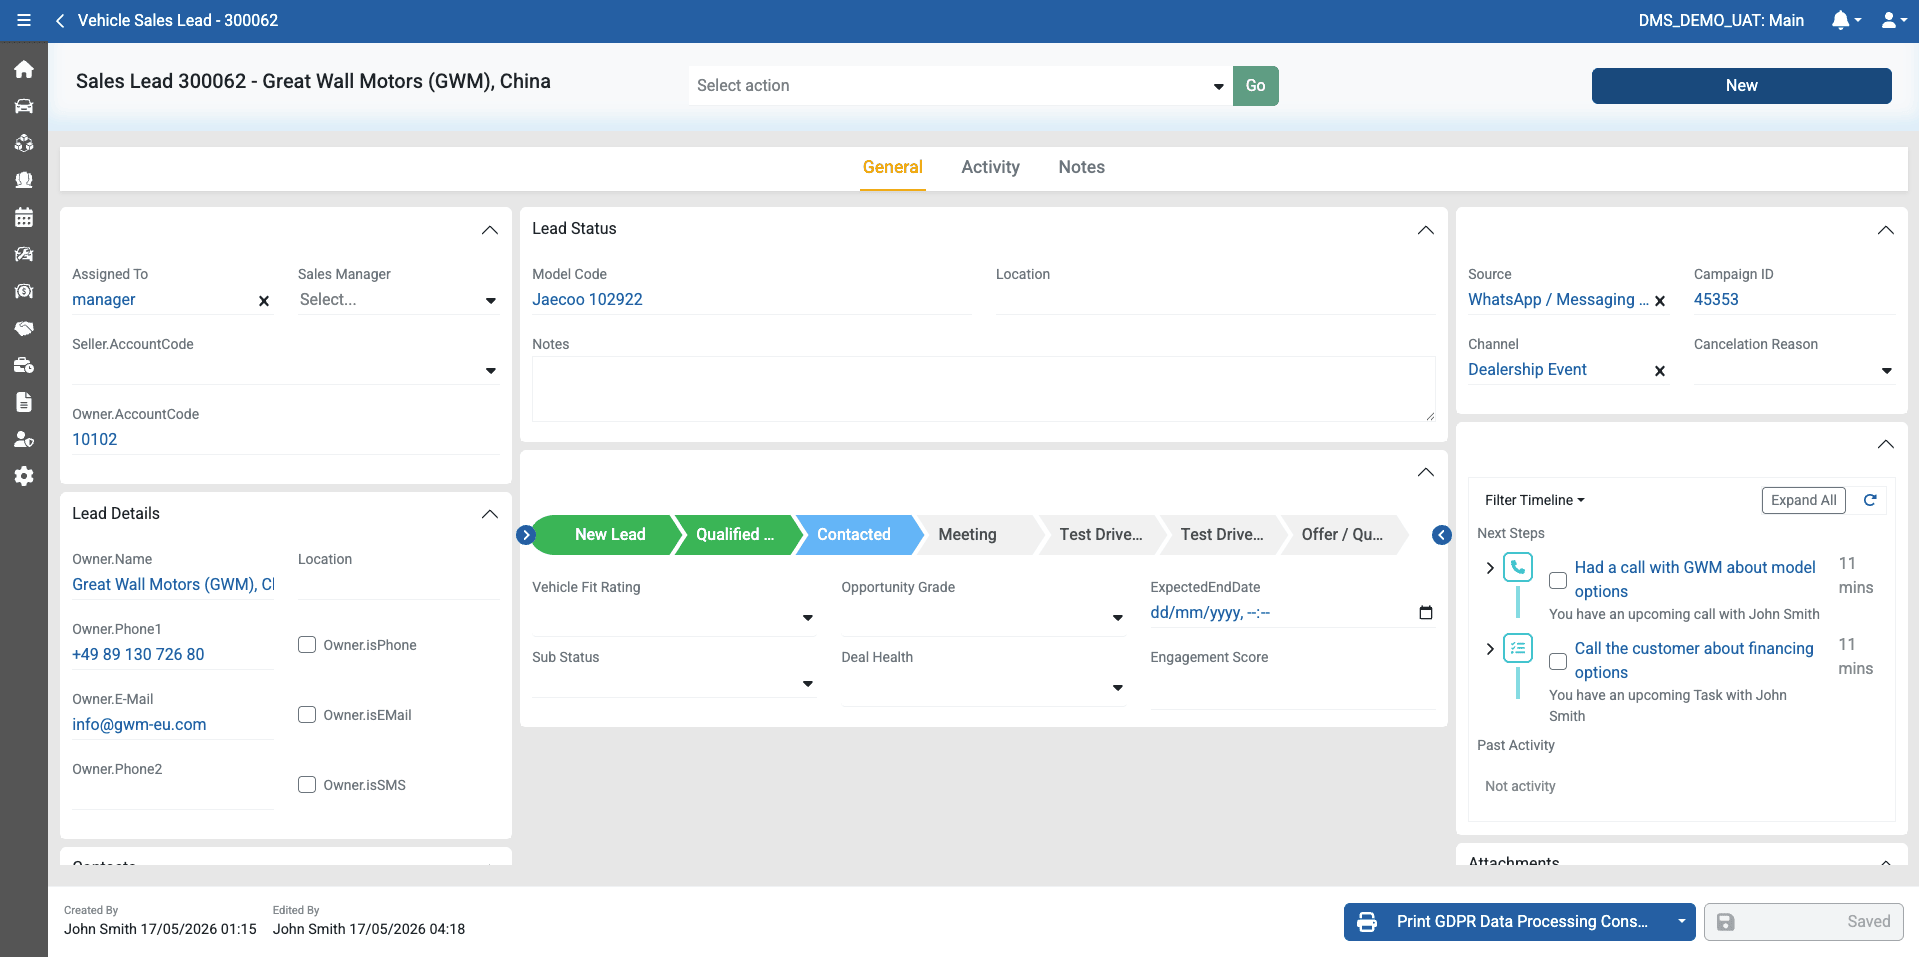Check off the GWM model options call
The height and width of the screenshot is (957, 1919).
pos(1558,580)
